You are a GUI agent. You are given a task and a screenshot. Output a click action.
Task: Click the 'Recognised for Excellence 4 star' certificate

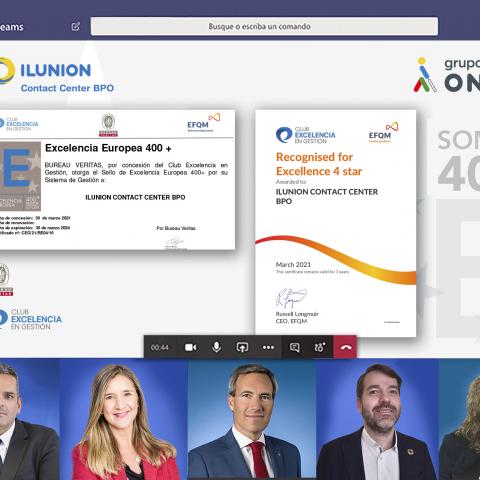click(x=336, y=223)
